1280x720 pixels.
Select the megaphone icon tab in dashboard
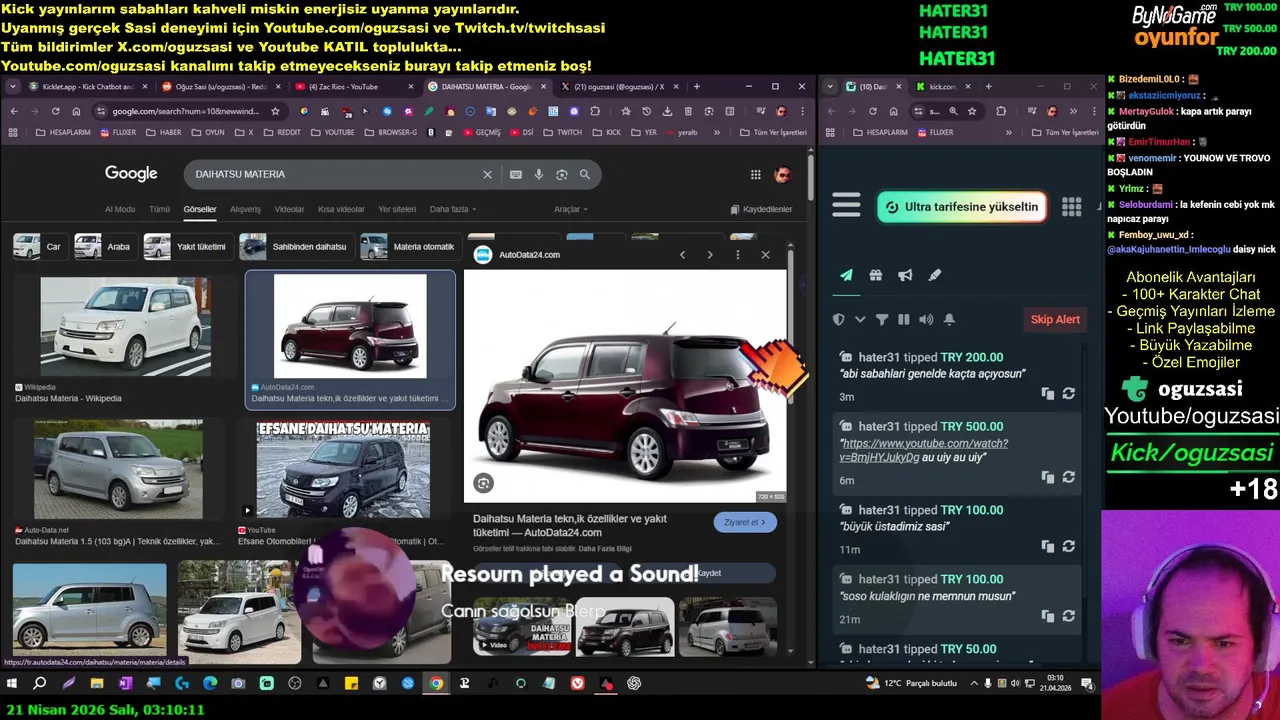click(905, 275)
